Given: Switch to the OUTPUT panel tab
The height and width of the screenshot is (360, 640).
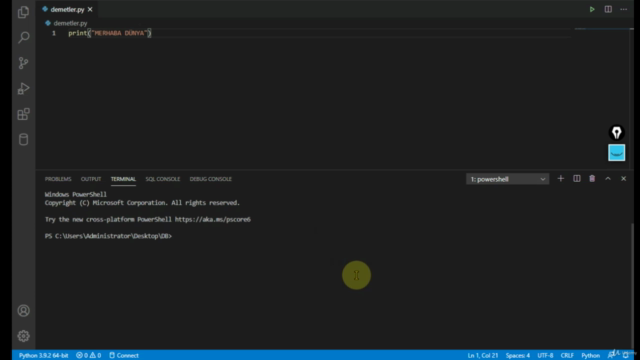Looking at the screenshot, I should coord(91,179).
